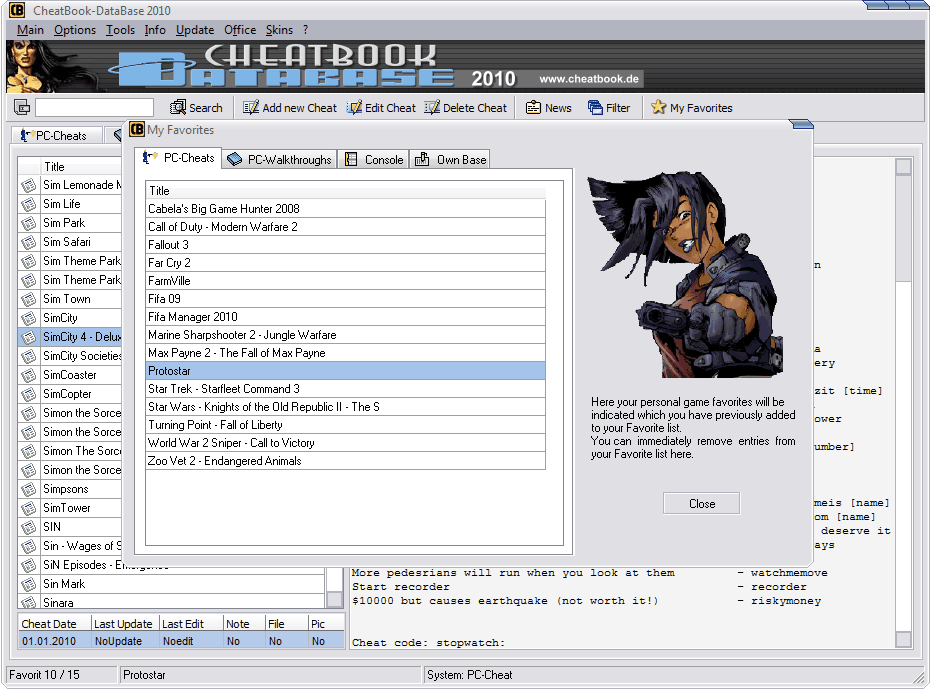Open My Favorites star icon

tap(658, 108)
